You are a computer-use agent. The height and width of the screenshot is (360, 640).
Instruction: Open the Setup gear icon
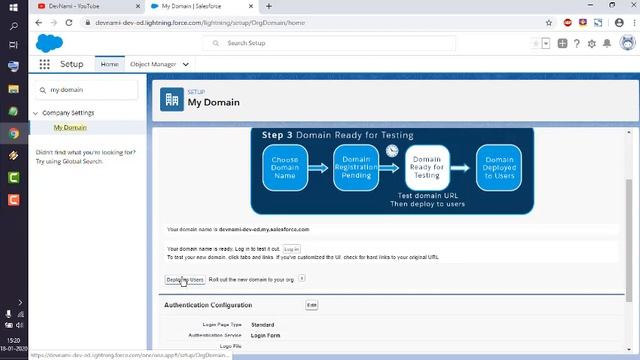[591, 43]
